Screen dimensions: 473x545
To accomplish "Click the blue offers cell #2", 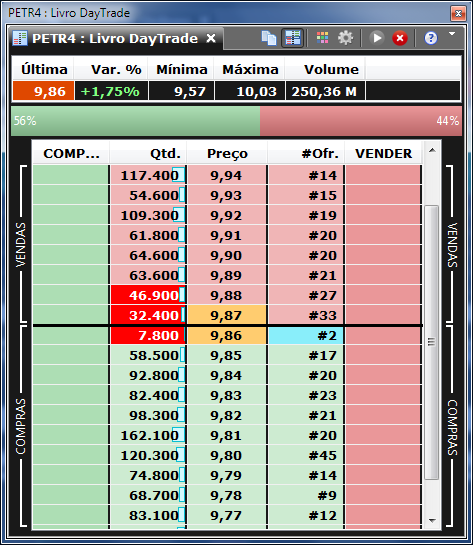I will pos(306,335).
